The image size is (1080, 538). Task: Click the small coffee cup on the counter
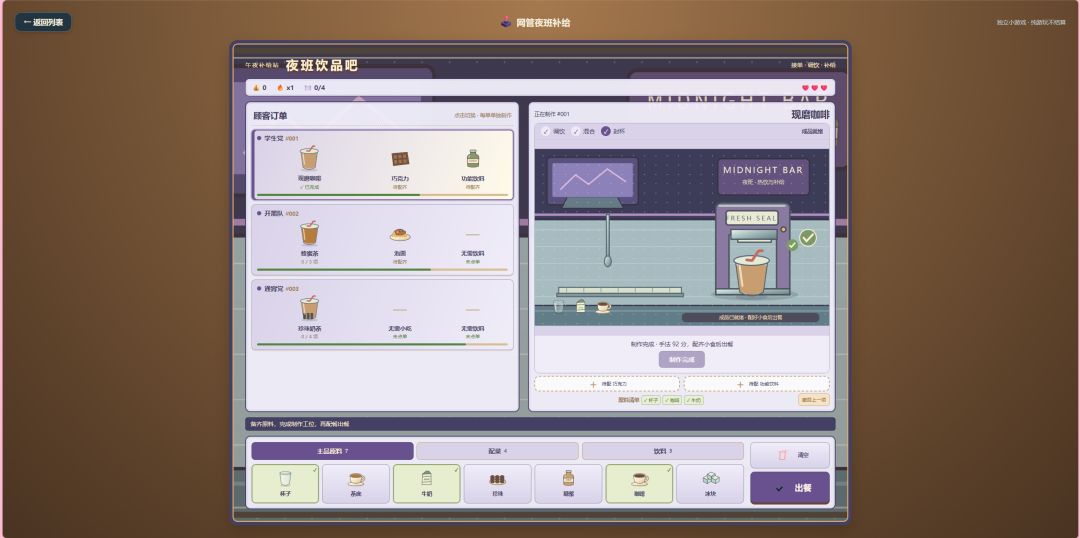[603, 307]
